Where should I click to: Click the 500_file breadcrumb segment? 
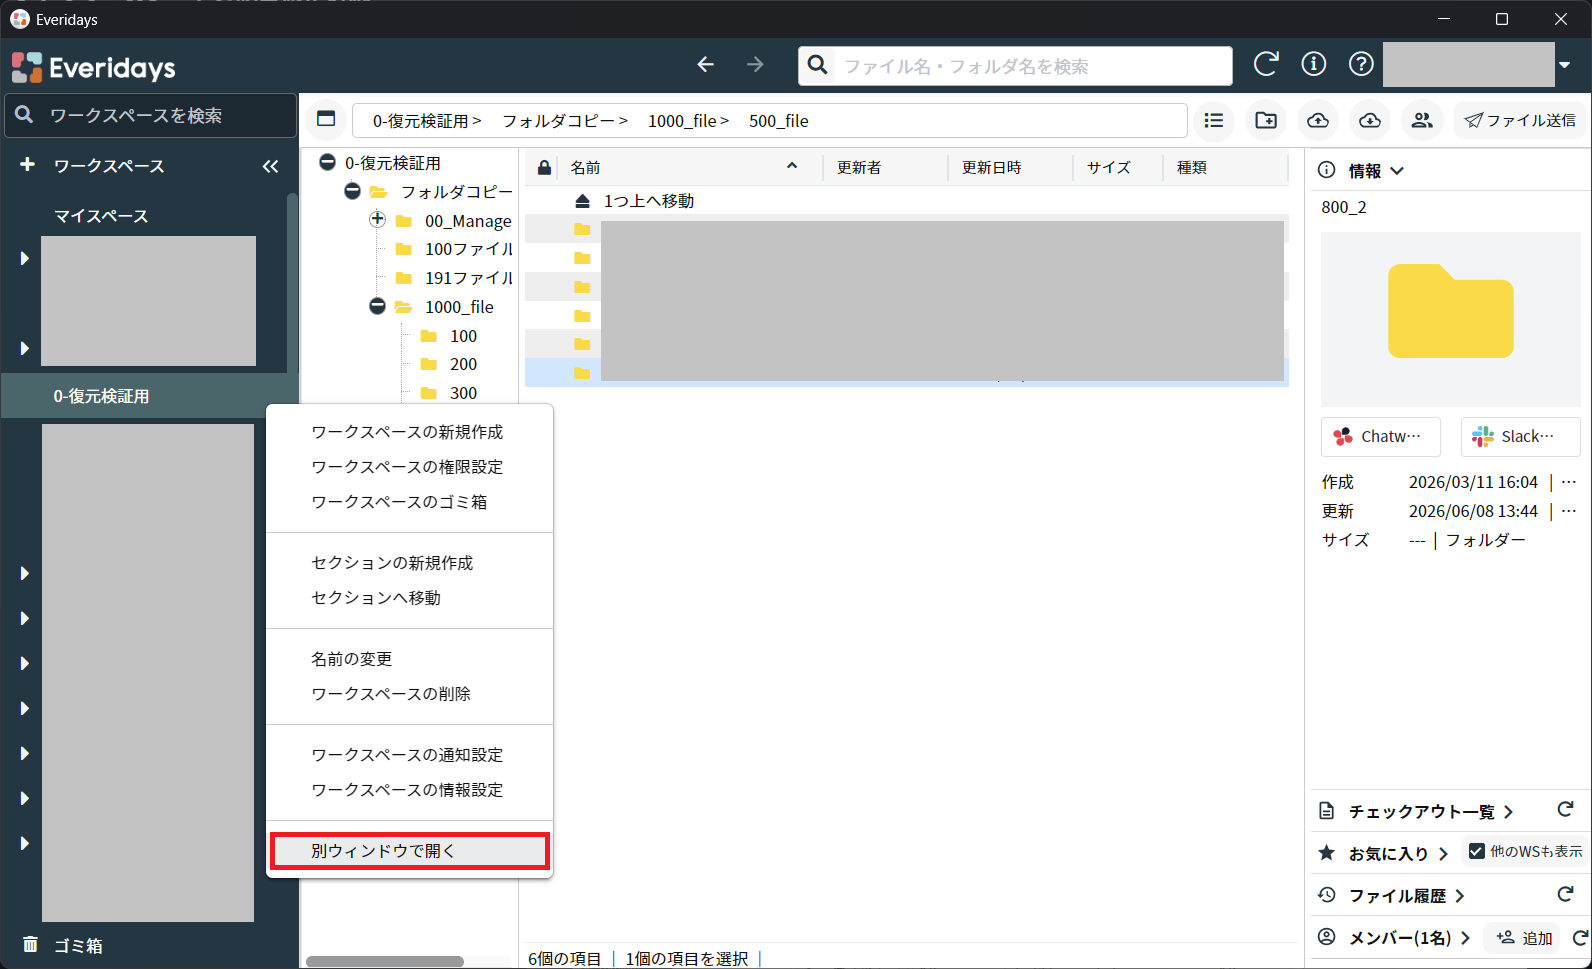click(x=779, y=121)
